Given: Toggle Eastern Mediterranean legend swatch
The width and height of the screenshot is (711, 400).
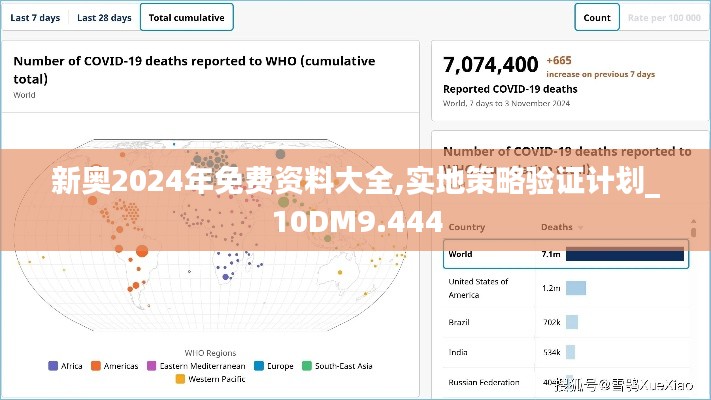Looking at the screenshot, I should coord(152,366).
